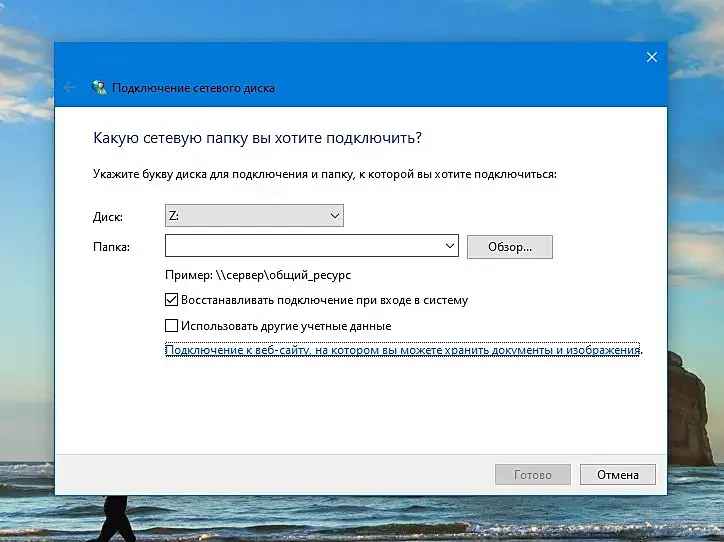724x542 pixels.
Task: Open the Диск drive letter dropdown
Action: click(254, 216)
